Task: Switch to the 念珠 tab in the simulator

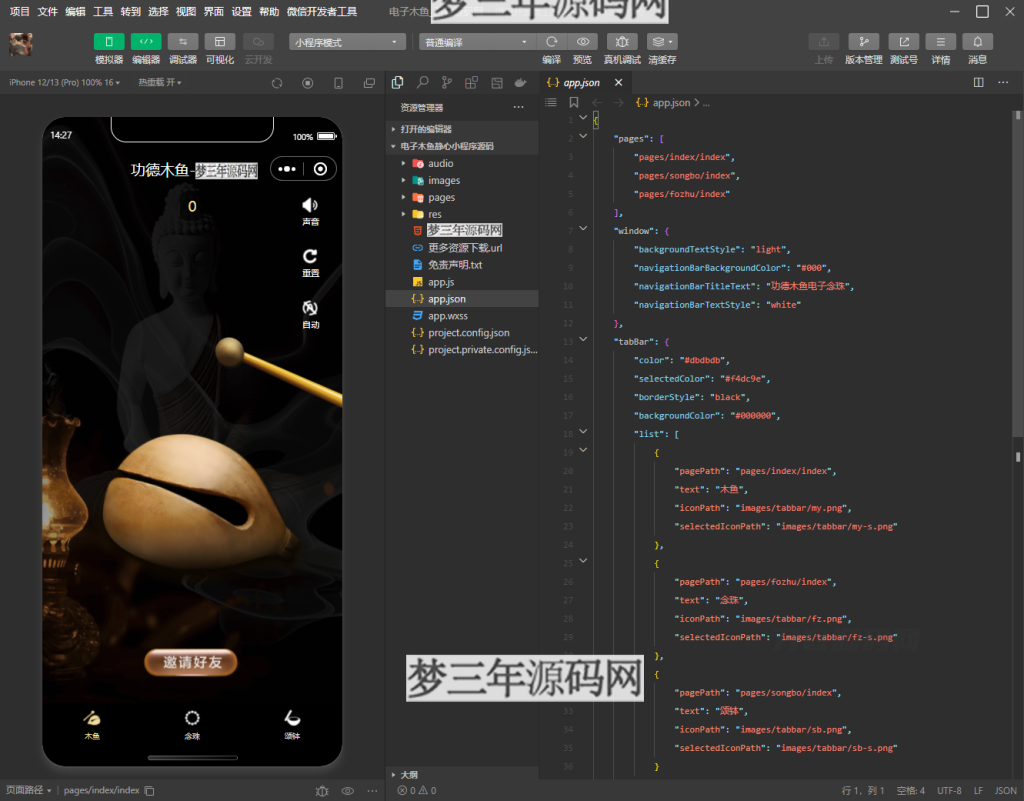Action: pos(192,724)
